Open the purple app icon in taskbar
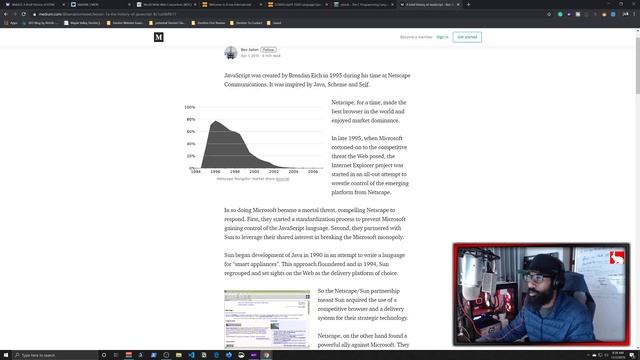 (x=253, y=355)
